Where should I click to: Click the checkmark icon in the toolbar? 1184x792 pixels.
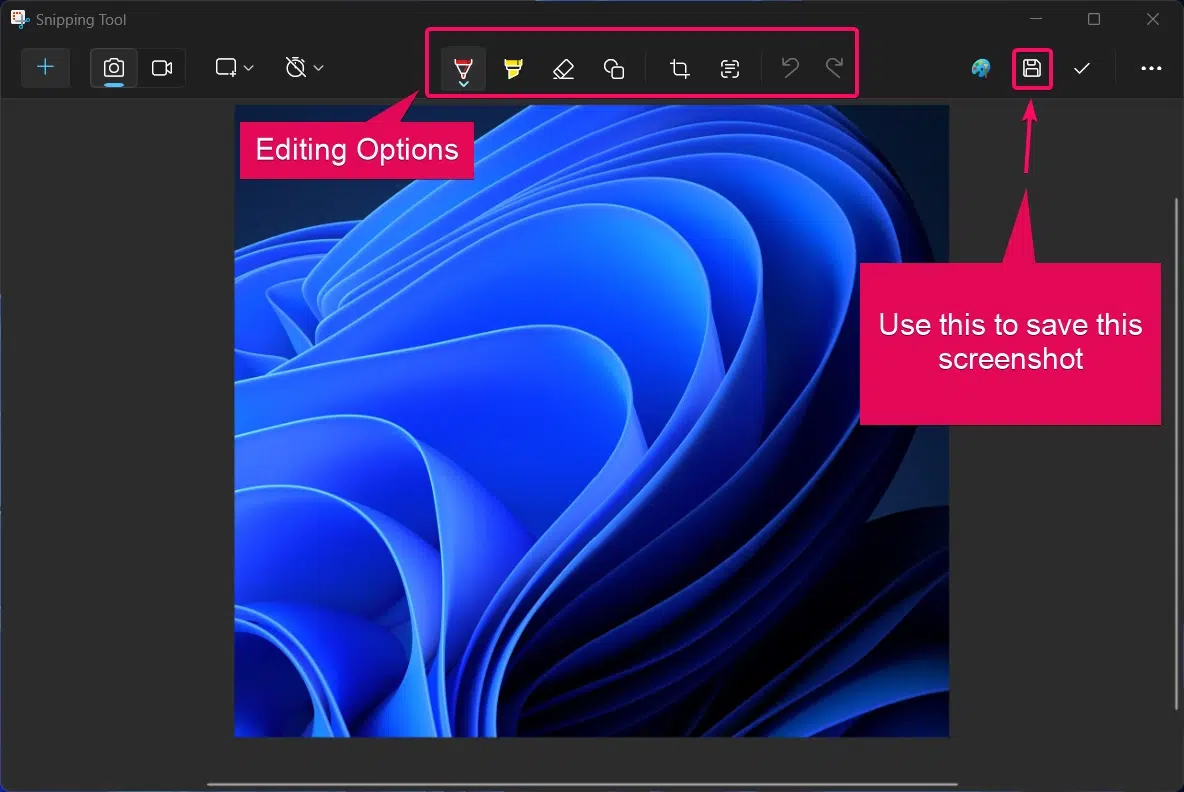(x=1081, y=69)
